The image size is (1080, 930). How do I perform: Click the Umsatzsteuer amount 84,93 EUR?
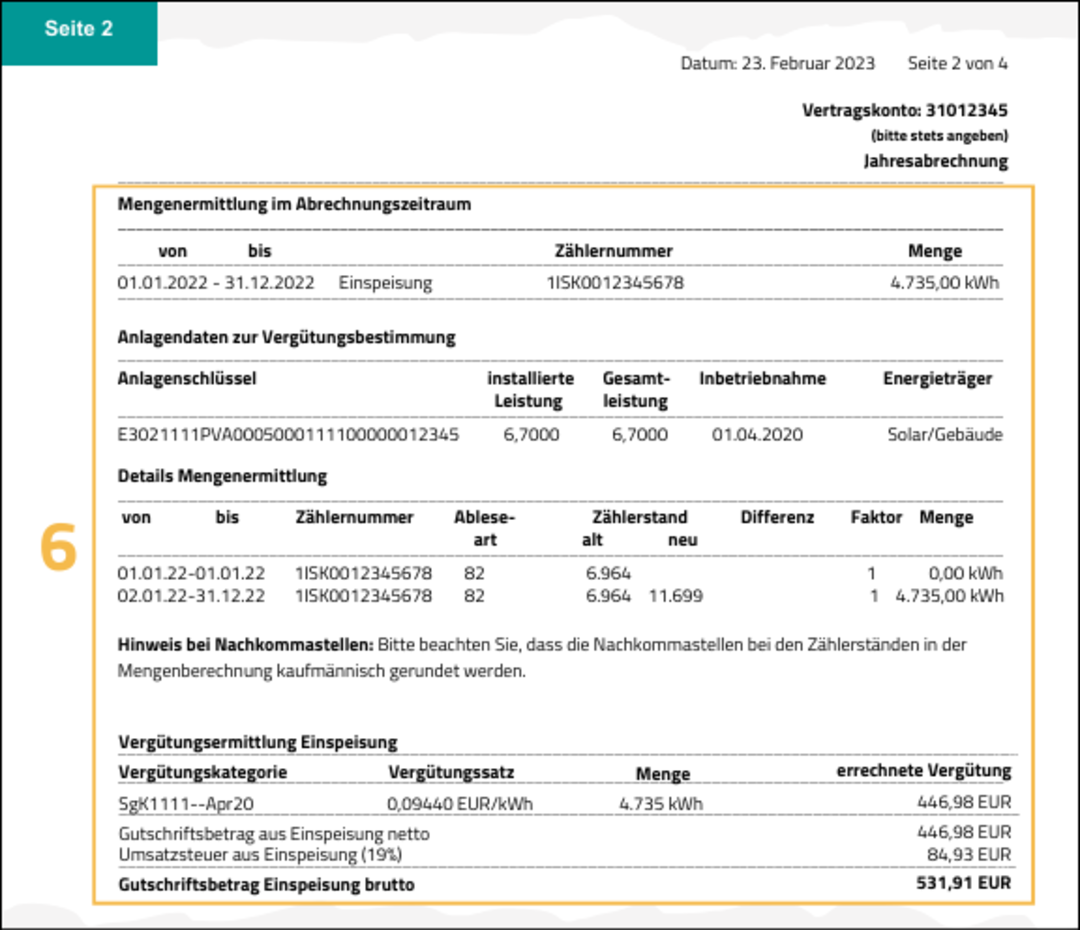969,855
